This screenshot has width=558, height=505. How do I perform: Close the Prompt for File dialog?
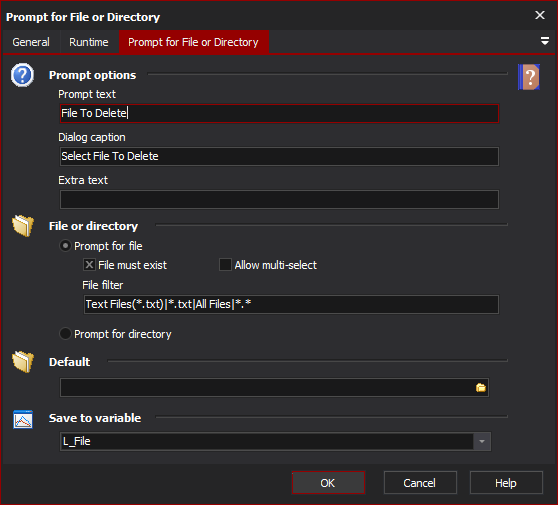pos(540,15)
